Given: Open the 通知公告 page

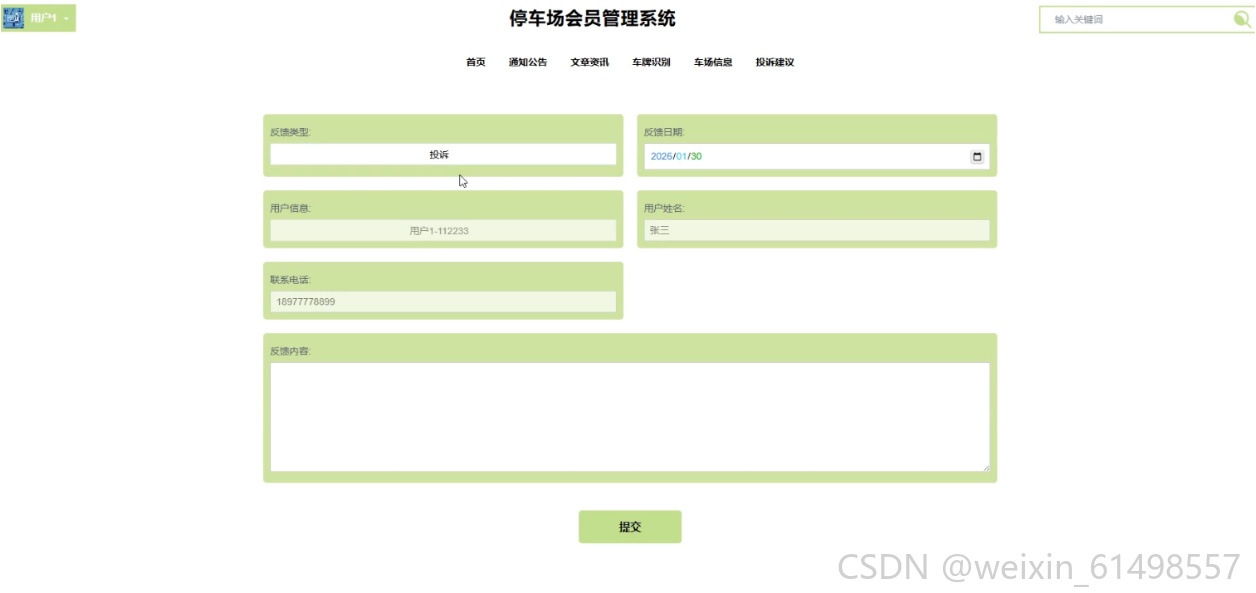Looking at the screenshot, I should coord(528,62).
